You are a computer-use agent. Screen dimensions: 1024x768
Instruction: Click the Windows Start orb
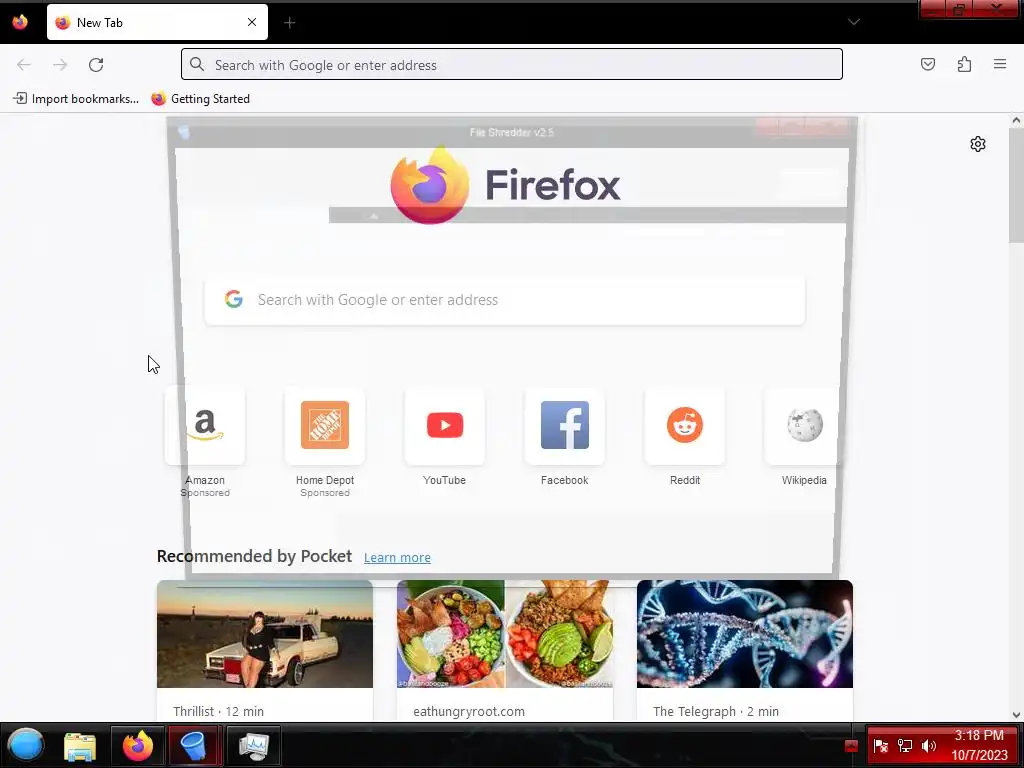[x=25, y=745]
